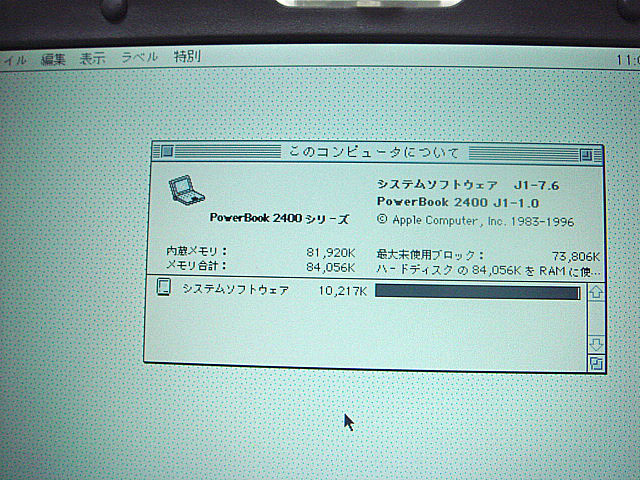640x480 pixels.
Task: Open the 編集 (Edit) menu
Action: pyautogui.click(x=53, y=59)
